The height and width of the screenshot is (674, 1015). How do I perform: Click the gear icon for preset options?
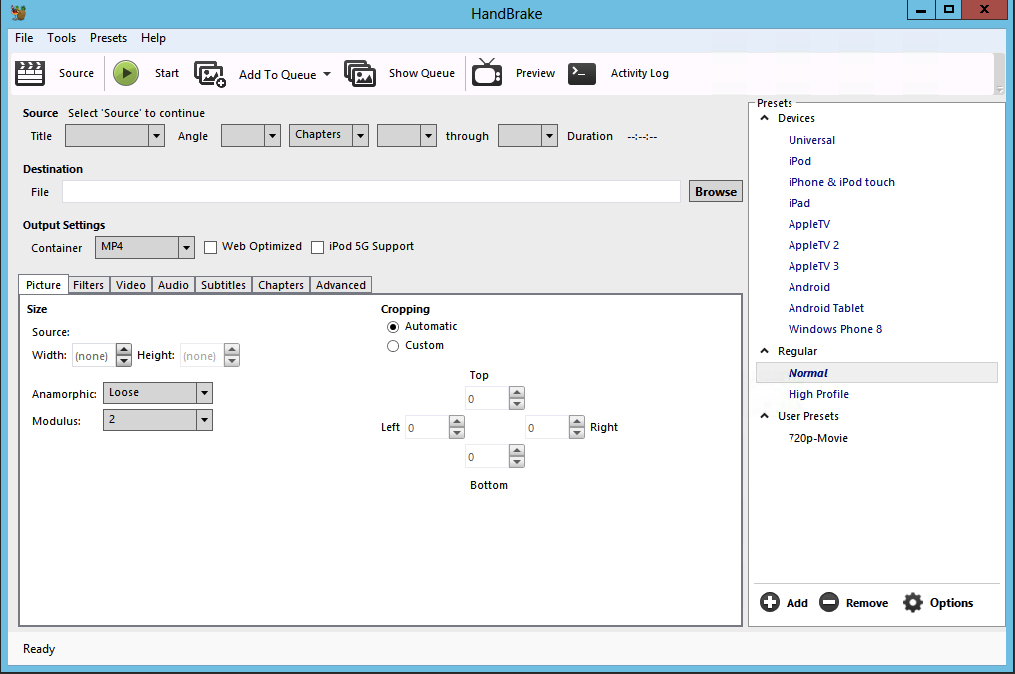coord(913,602)
